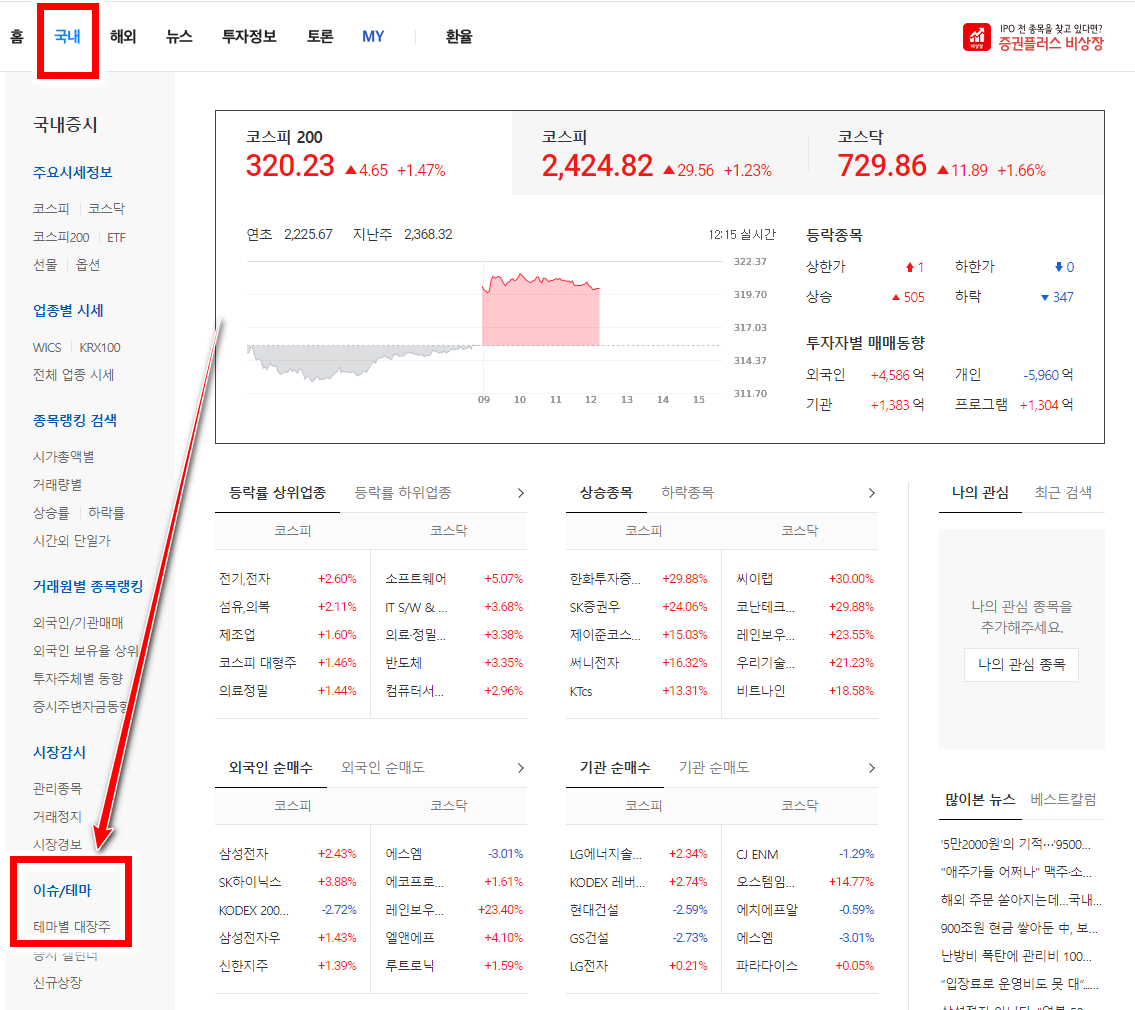1135x1010 pixels.
Task: Open 거래량별 sidebar link
Action: pos(57,484)
